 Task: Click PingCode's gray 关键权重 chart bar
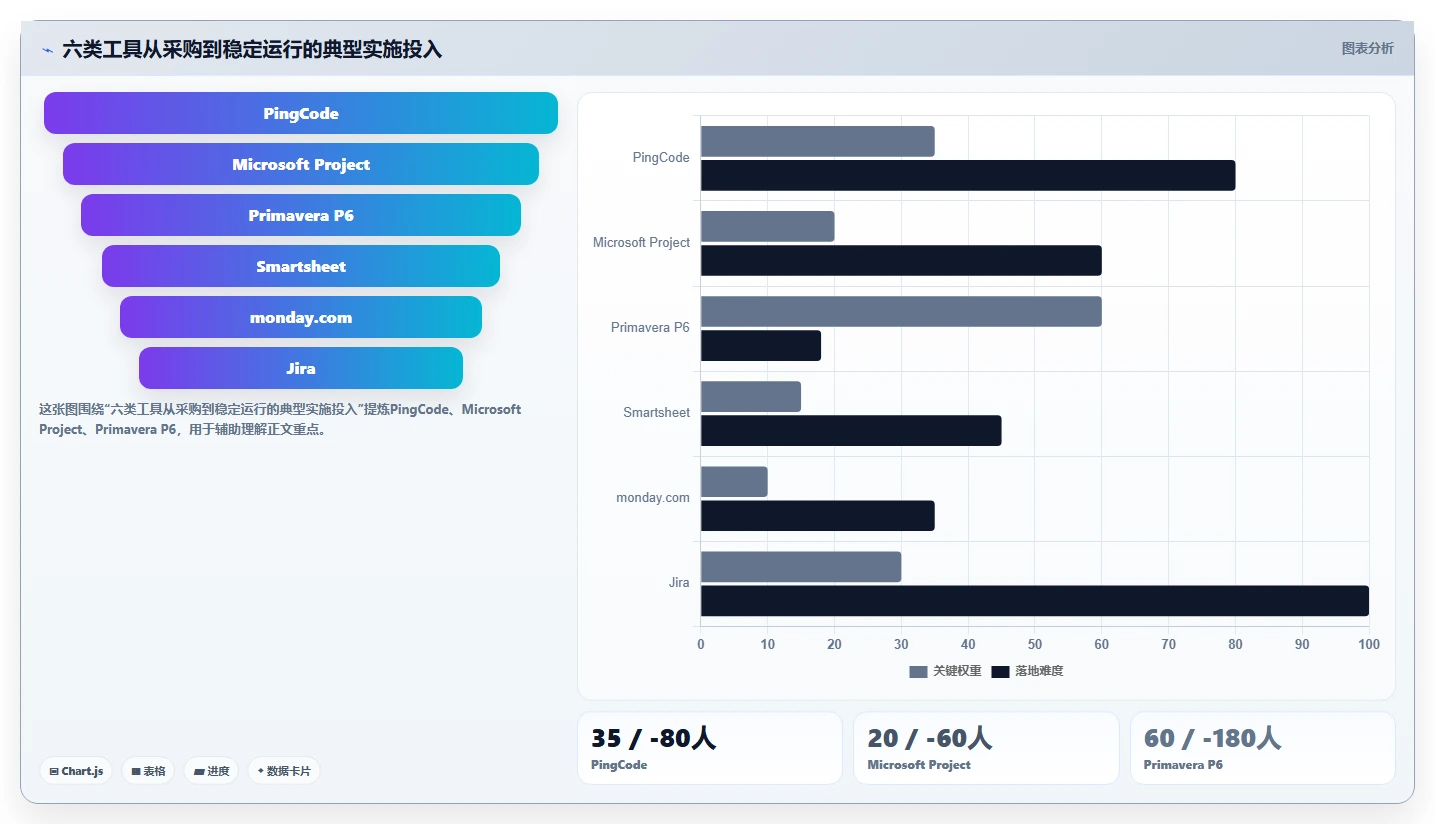coord(817,141)
